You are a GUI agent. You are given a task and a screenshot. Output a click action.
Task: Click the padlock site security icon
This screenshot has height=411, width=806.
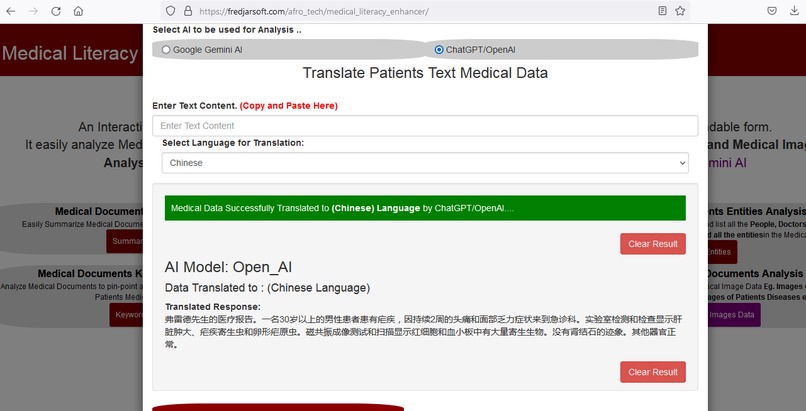click(x=188, y=11)
